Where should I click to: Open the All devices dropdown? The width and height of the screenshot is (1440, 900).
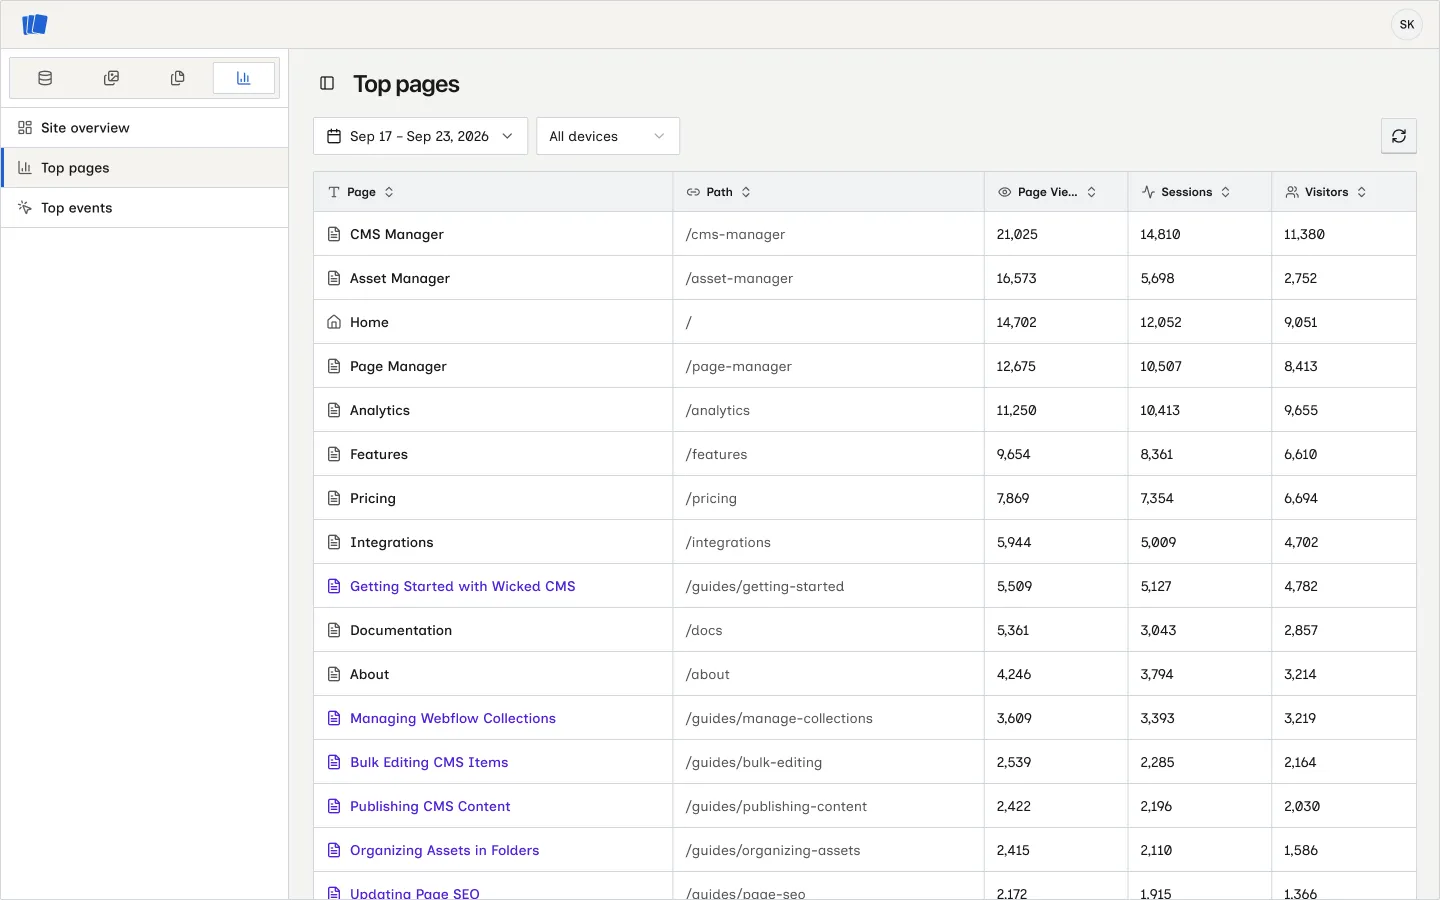[608, 136]
